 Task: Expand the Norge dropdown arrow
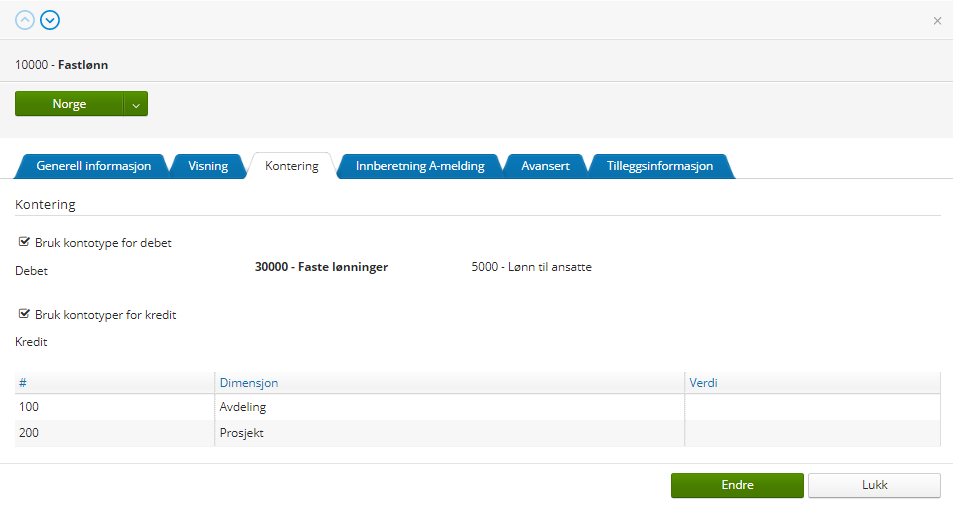coord(136,105)
